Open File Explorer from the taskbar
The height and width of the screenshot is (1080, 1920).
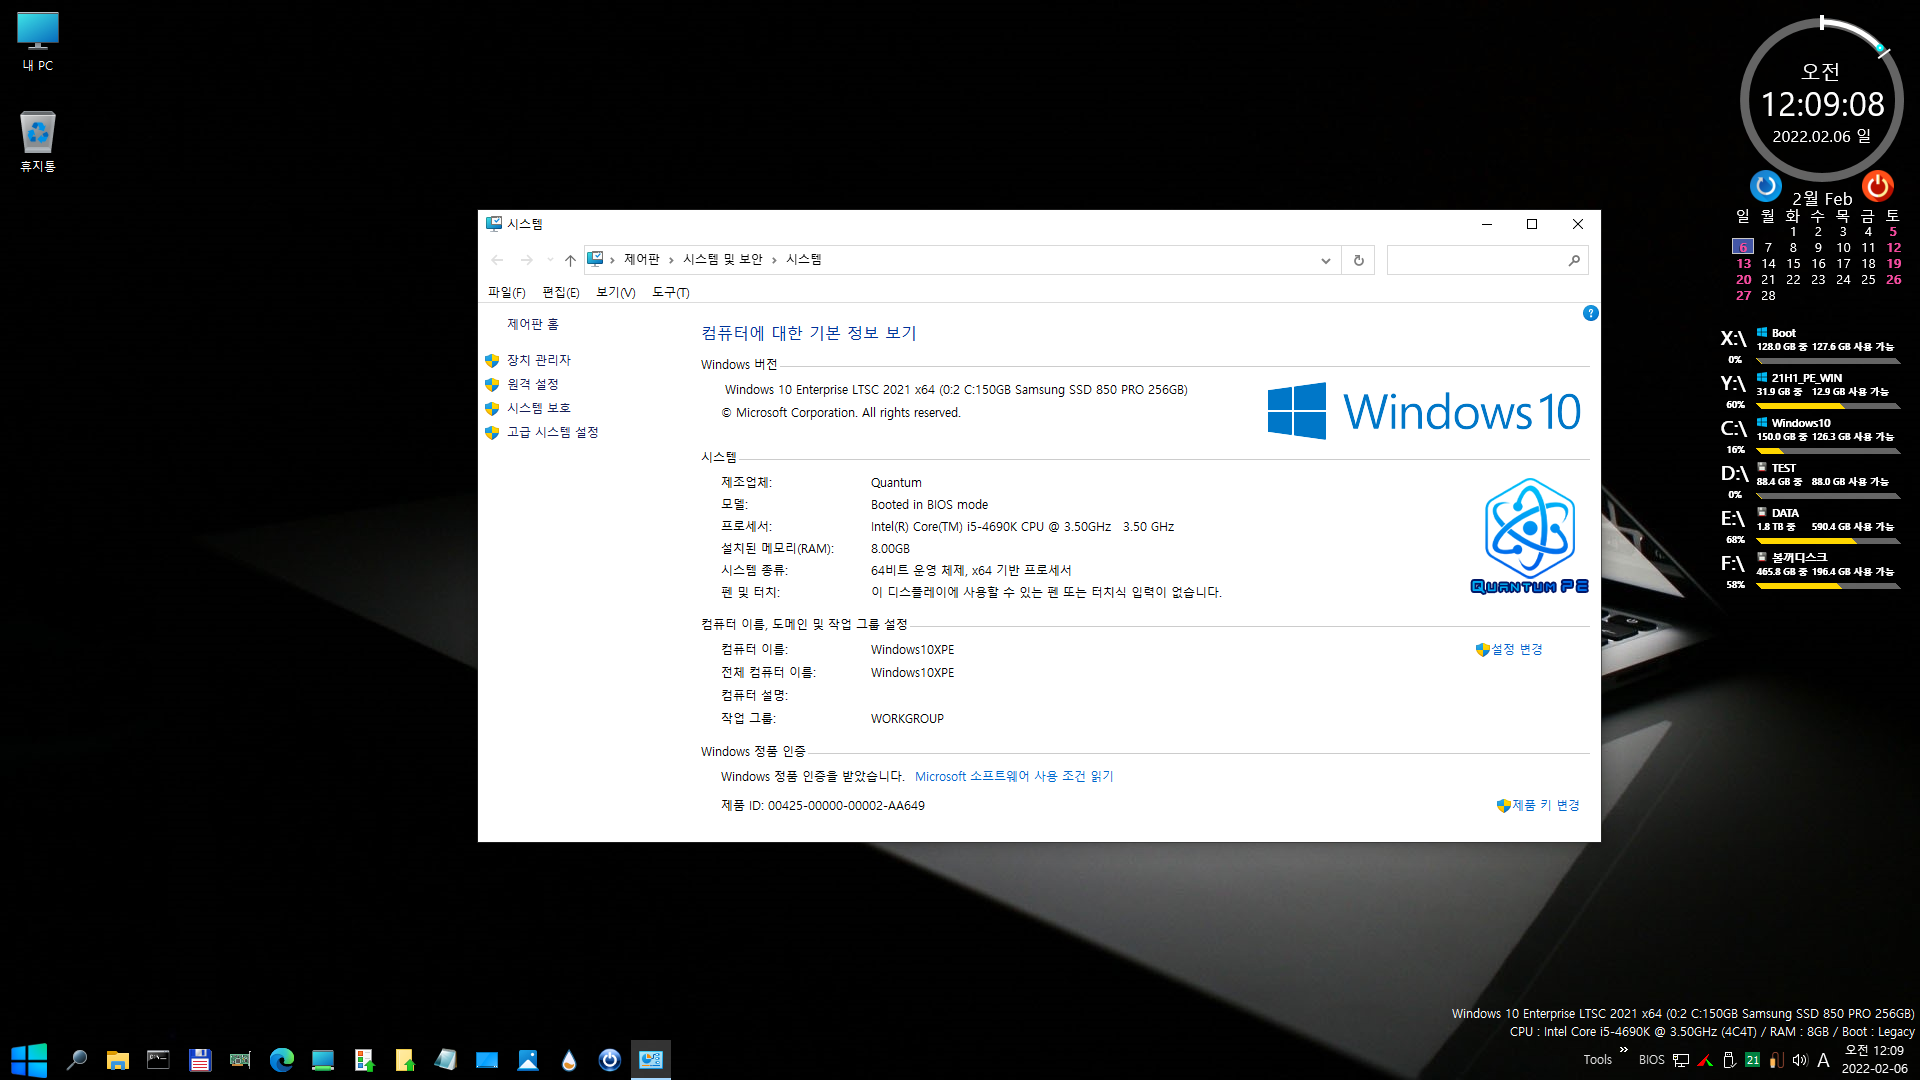click(x=118, y=1060)
